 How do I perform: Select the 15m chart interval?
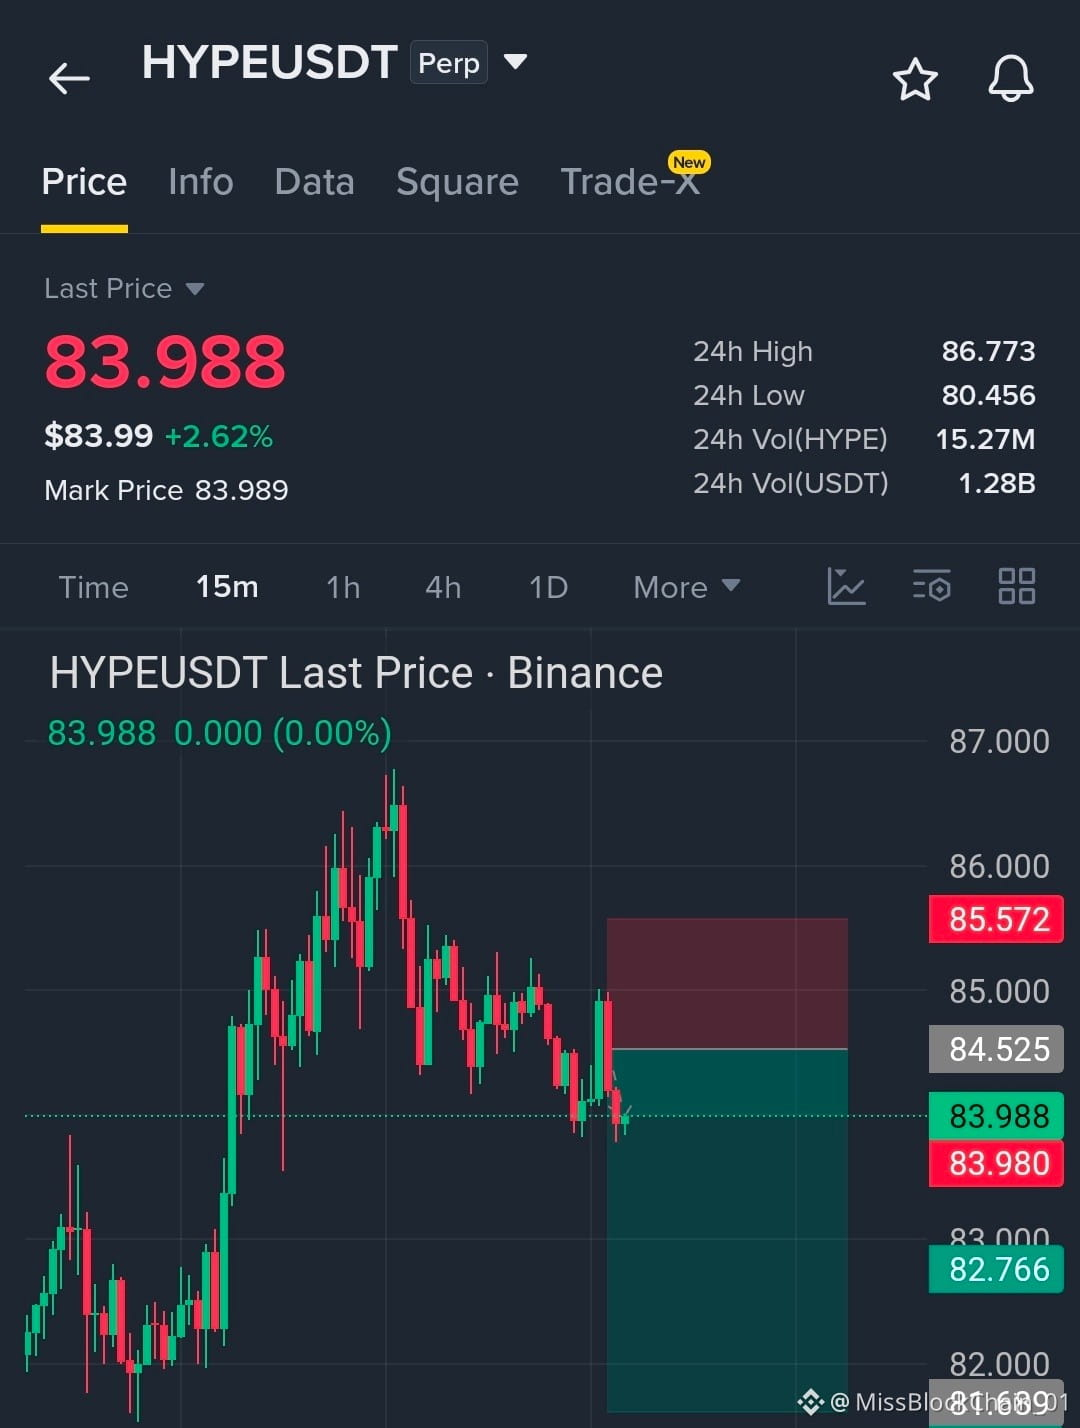227,587
